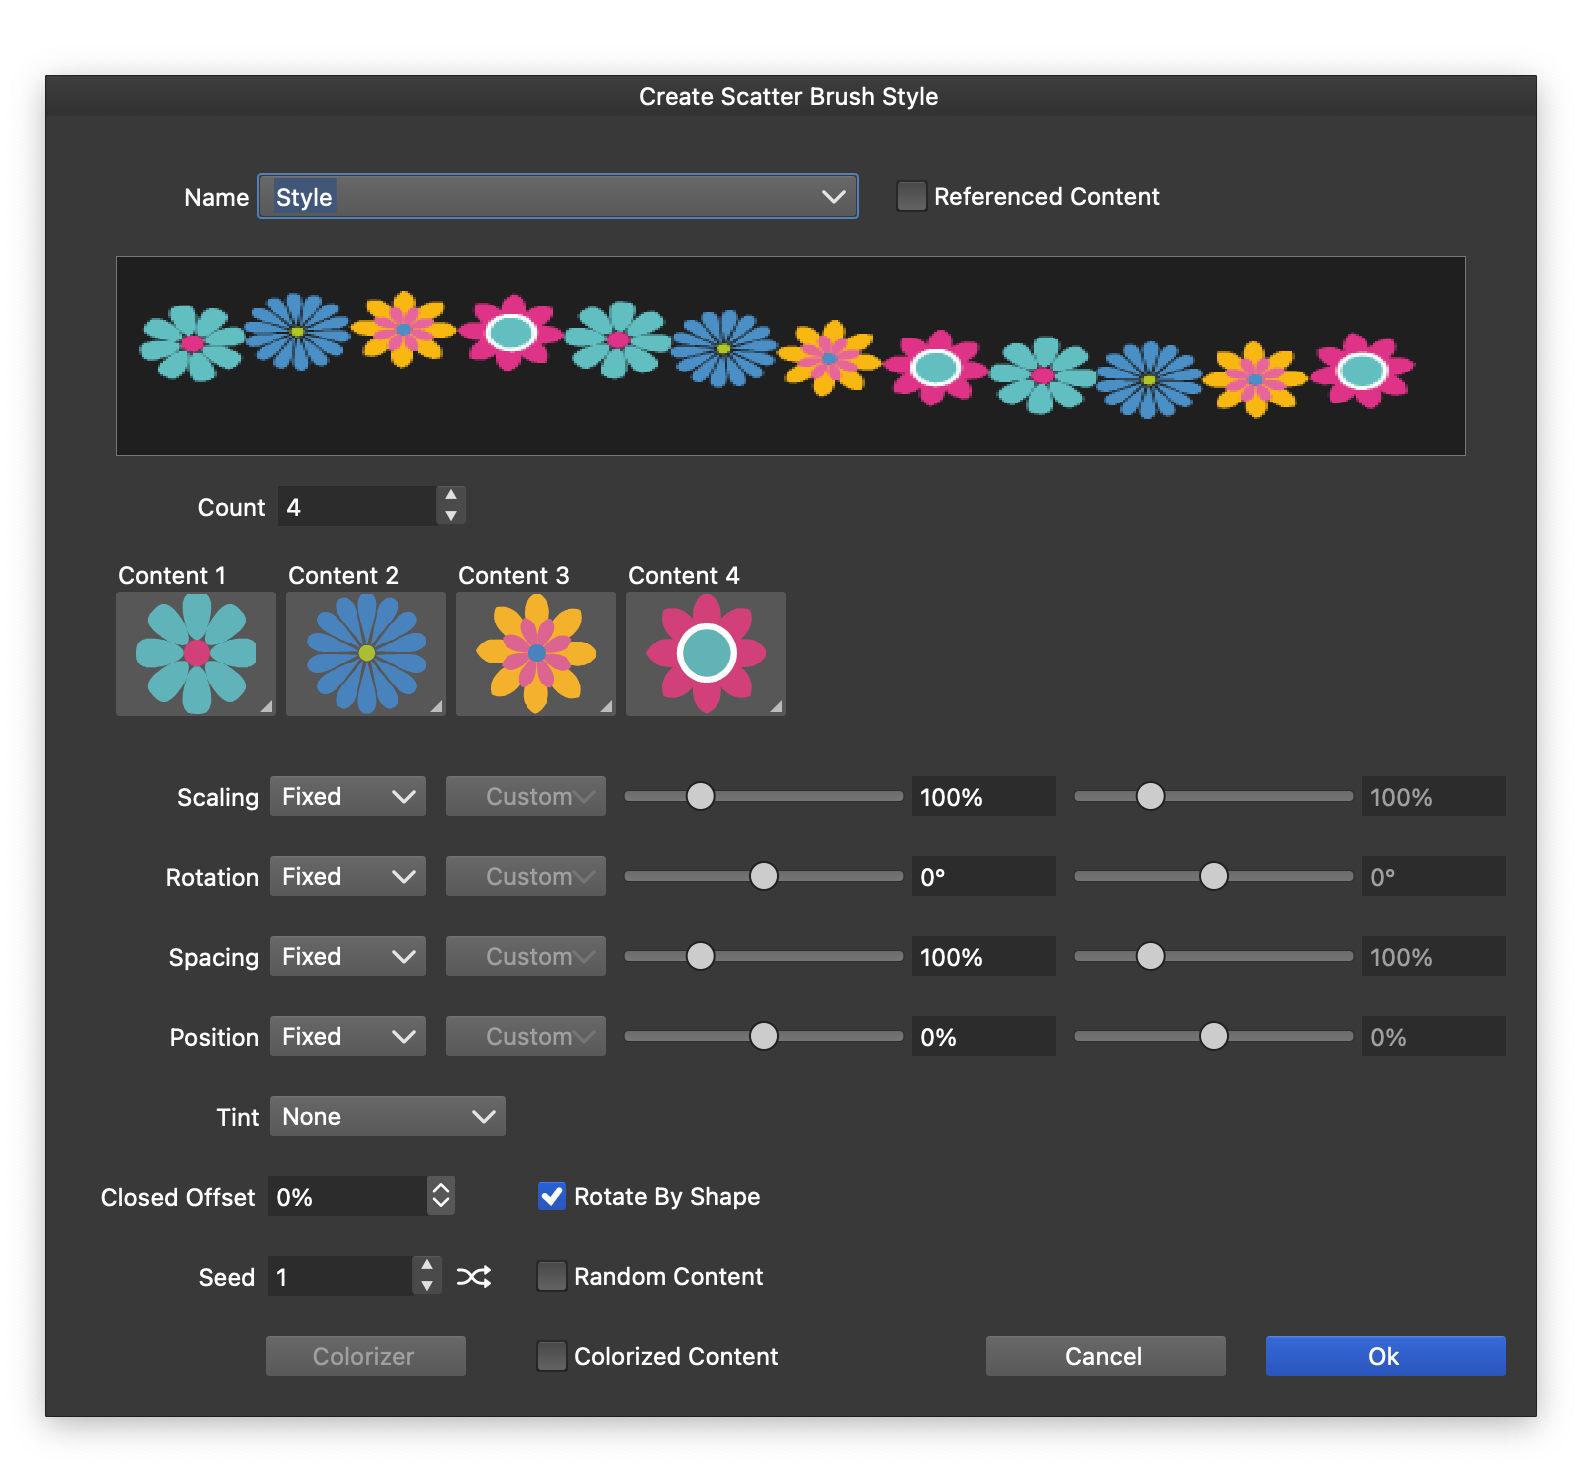Enable the Random Content checkbox

point(552,1277)
